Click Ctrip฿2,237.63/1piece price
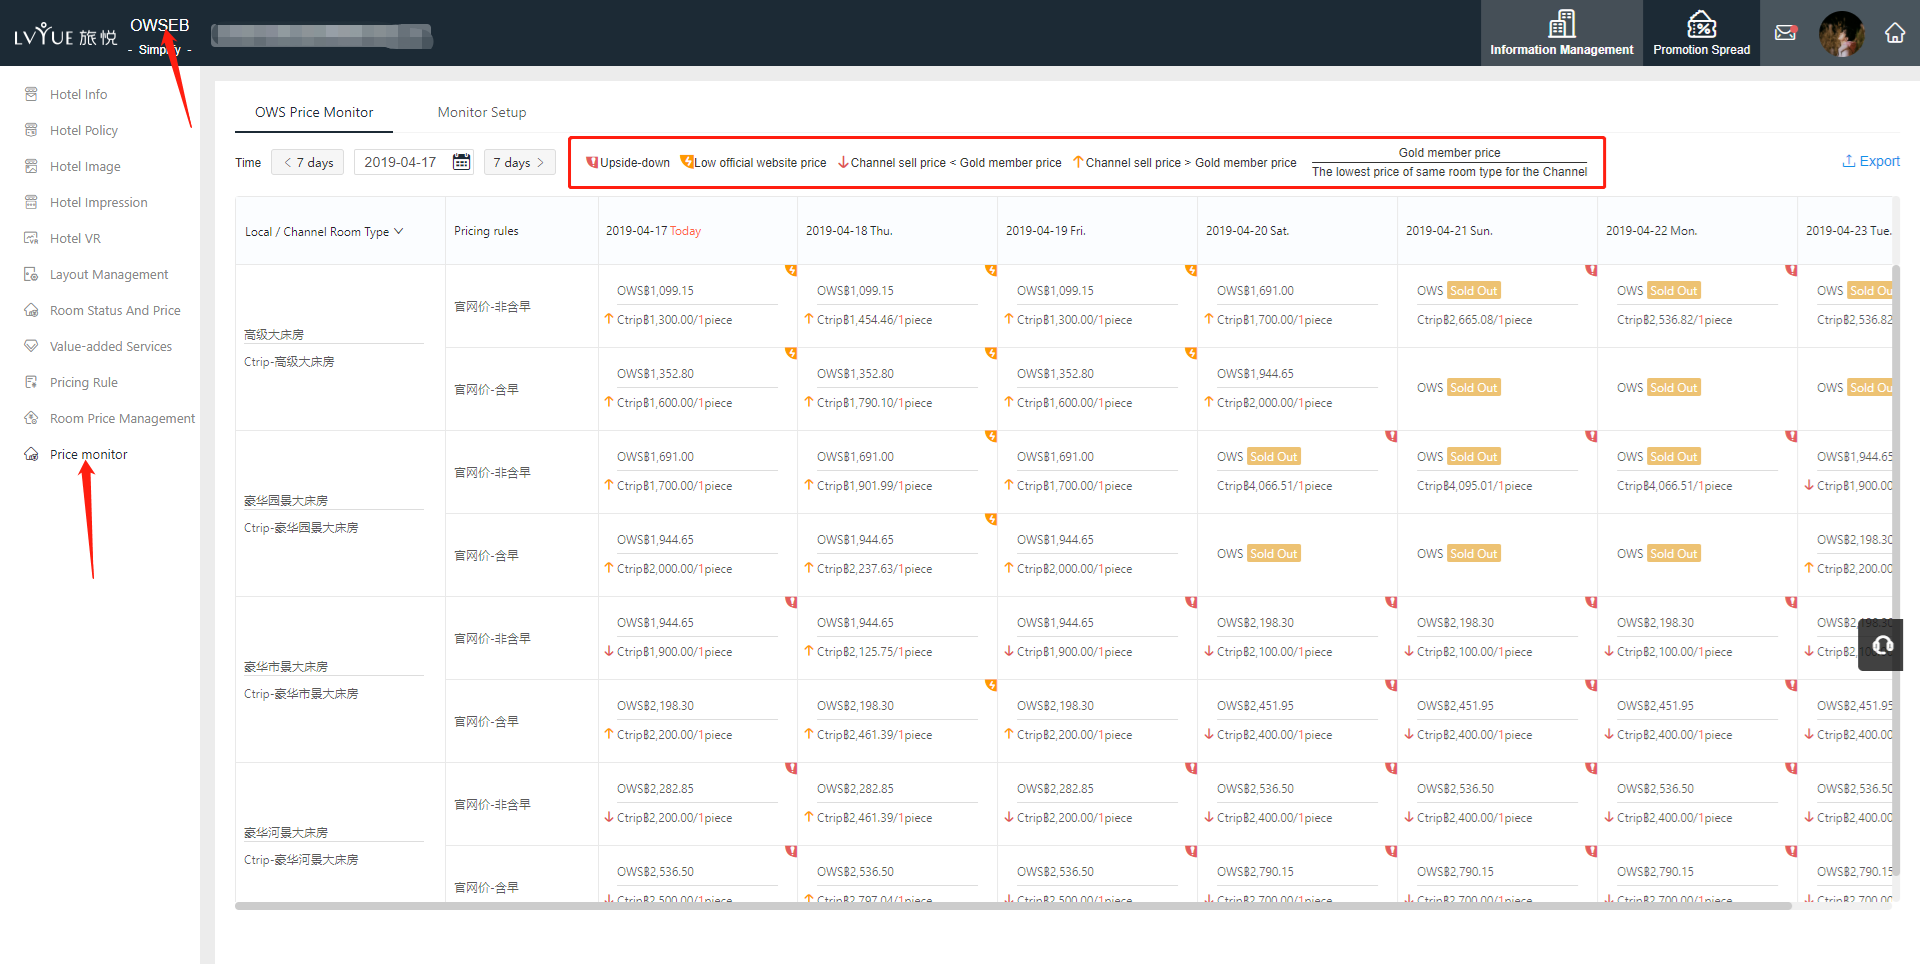 (x=874, y=569)
